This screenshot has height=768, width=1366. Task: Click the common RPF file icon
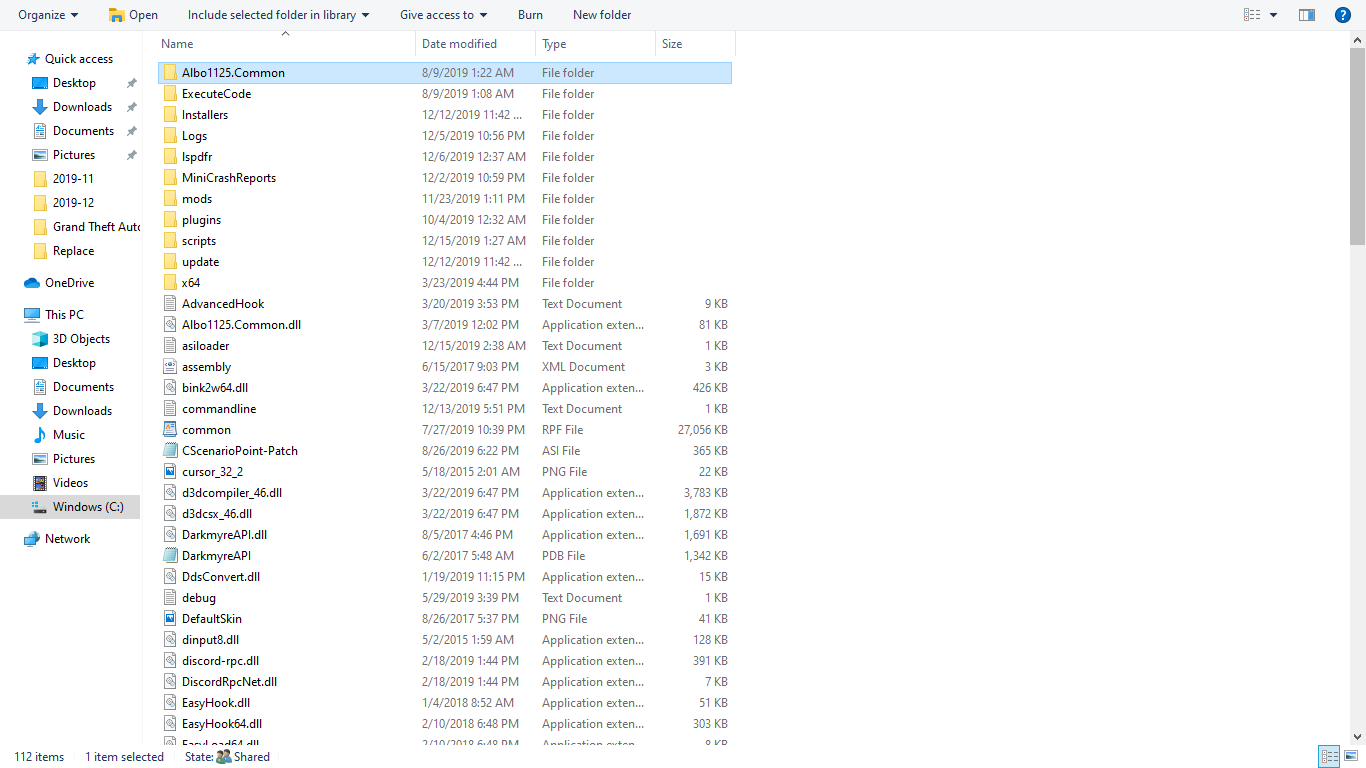click(x=170, y=430)
